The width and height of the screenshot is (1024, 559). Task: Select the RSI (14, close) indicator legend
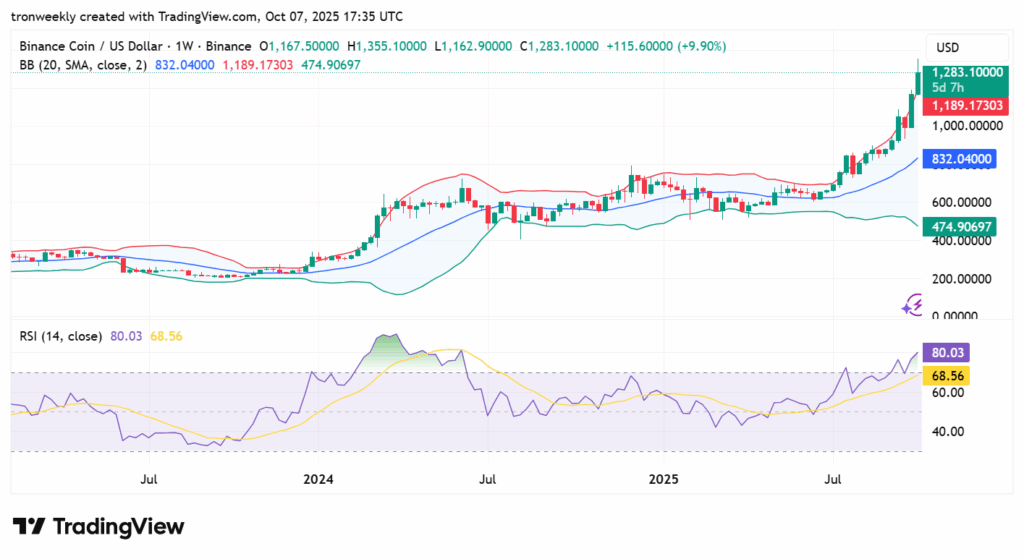click(x=60, y=337)
